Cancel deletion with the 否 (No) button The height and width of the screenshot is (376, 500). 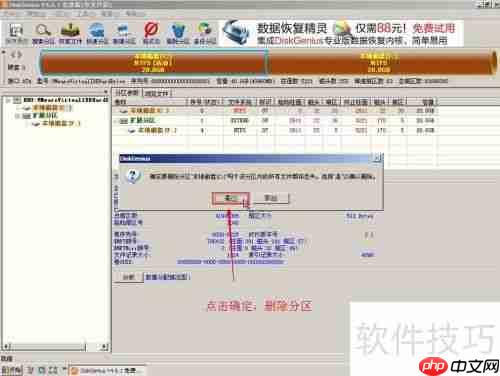click(271, 198)
